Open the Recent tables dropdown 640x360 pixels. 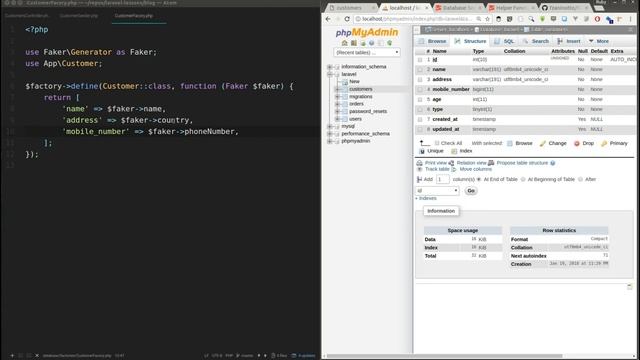click(367, 52)
